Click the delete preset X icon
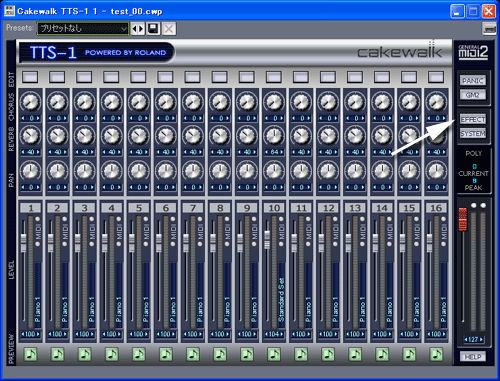500x381 pixels. coord(169,29)
